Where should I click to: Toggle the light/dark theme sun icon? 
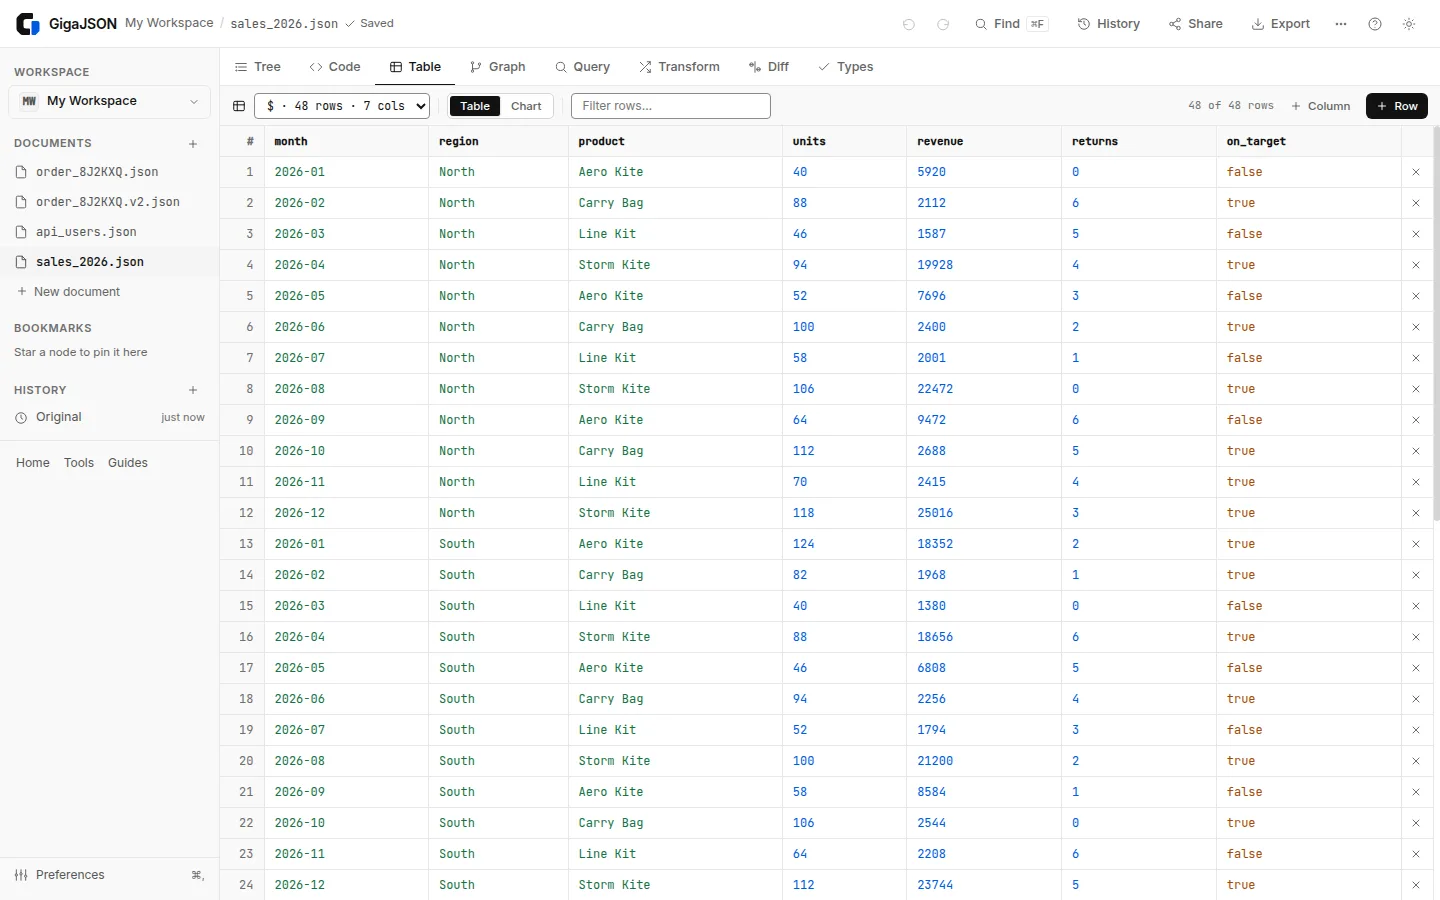(1409, 24)
